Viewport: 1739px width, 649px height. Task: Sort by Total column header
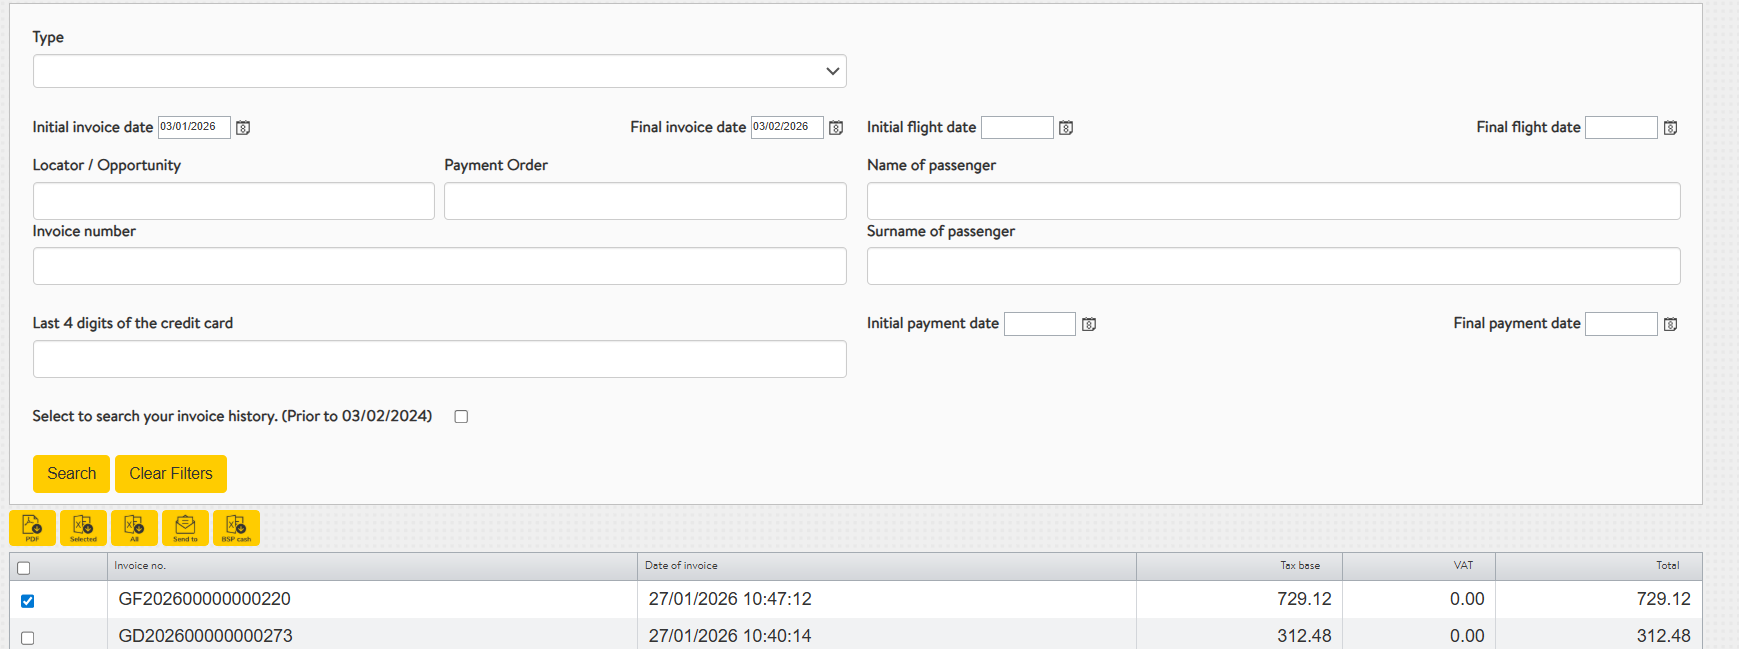[x=1666, y=566]
